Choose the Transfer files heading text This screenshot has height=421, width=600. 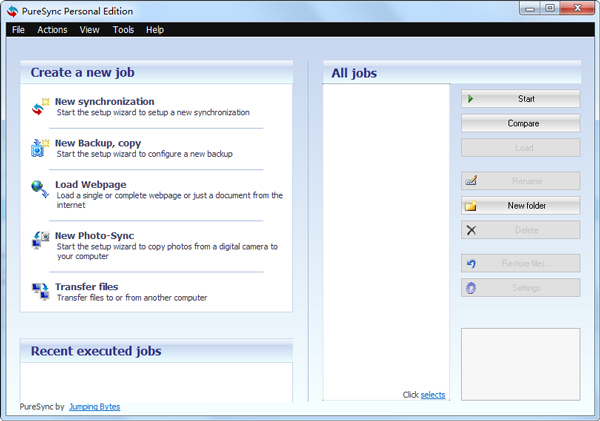(86, 286)
